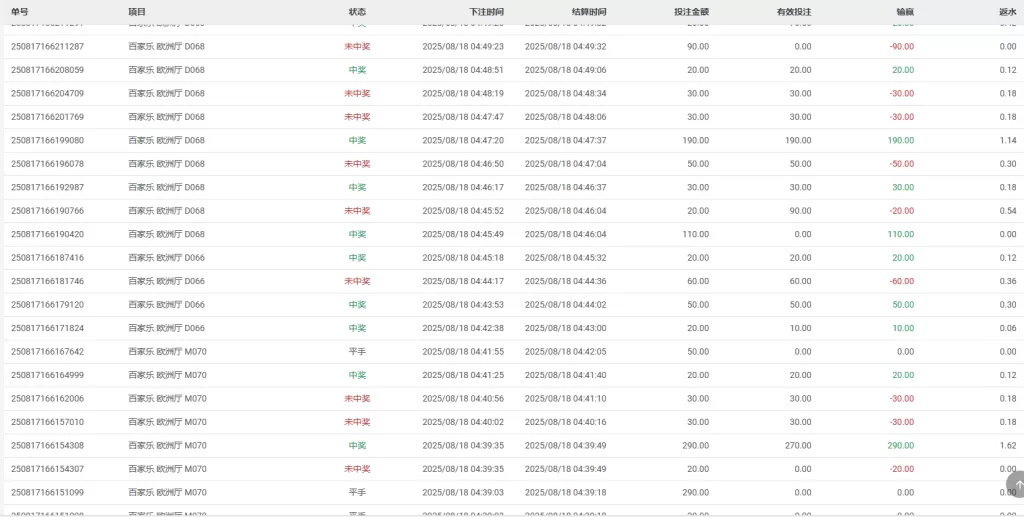Click bet amount 290.00 of order 250817166151099
The image size is (1024, 517).
tap(696, 493)
